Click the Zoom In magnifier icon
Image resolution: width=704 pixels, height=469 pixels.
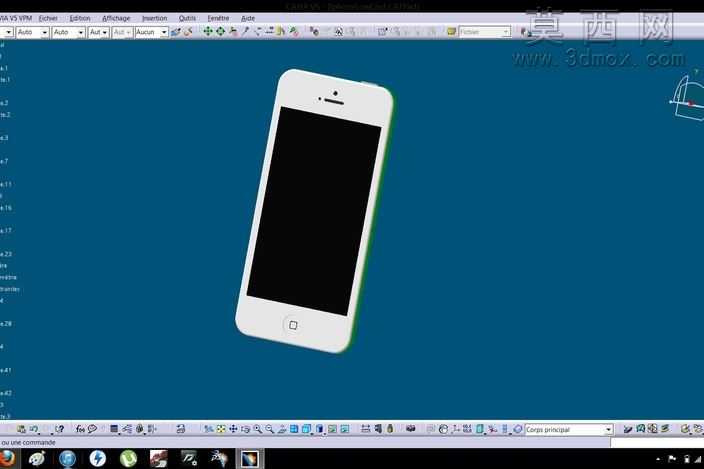coord(257,429)
